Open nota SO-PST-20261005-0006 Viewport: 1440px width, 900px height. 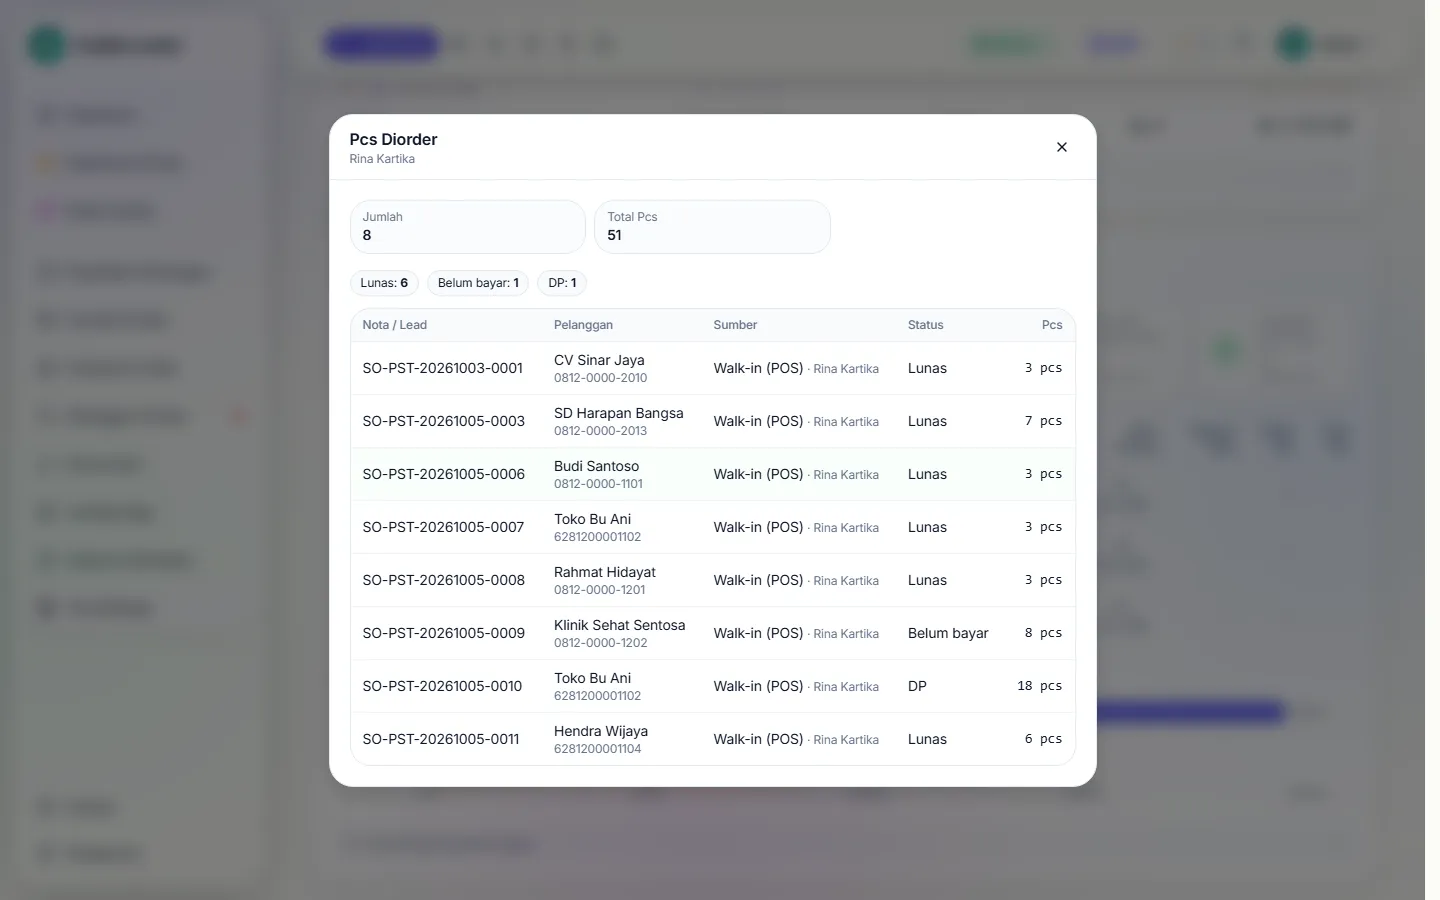pos(443,474)
